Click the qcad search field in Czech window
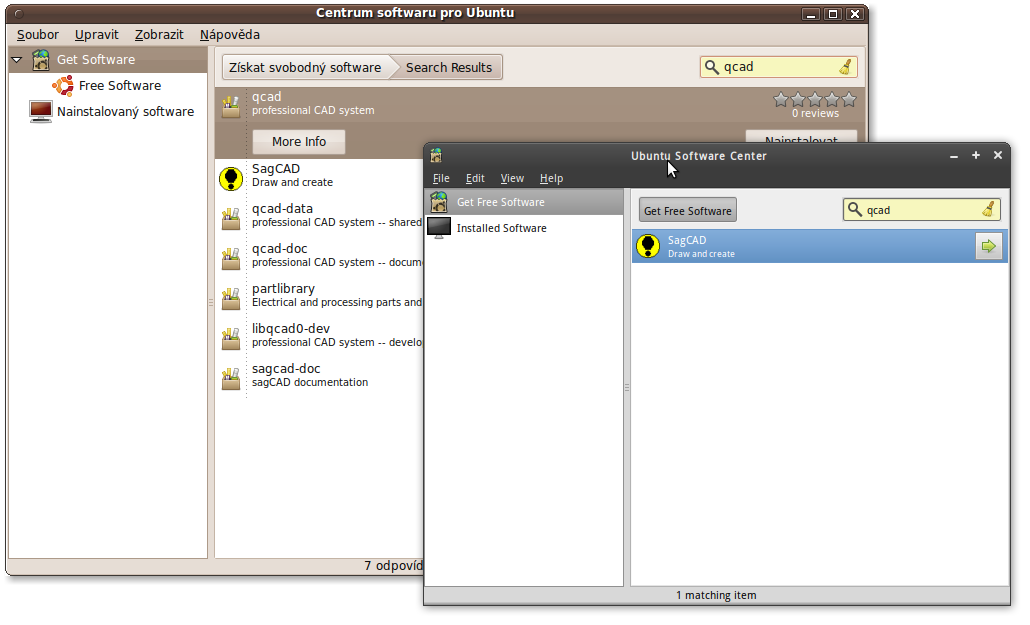 pos(778,67)
